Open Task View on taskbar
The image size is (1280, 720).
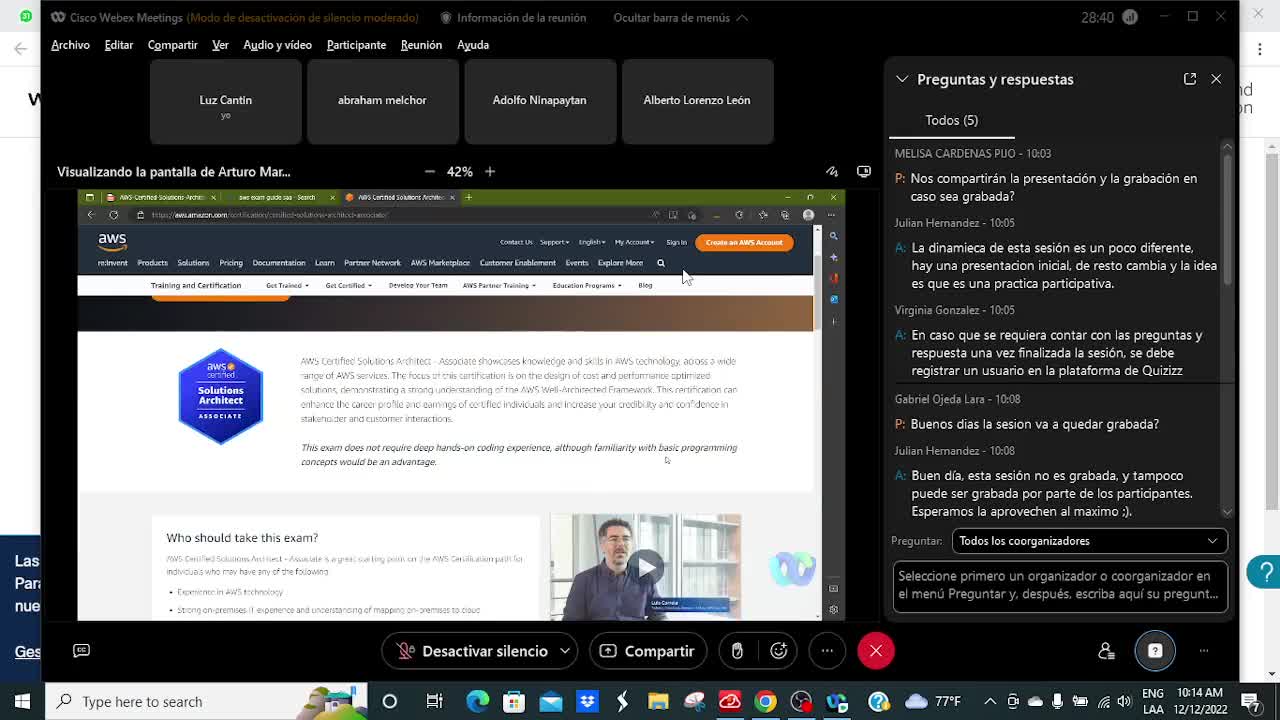point(434,701)
